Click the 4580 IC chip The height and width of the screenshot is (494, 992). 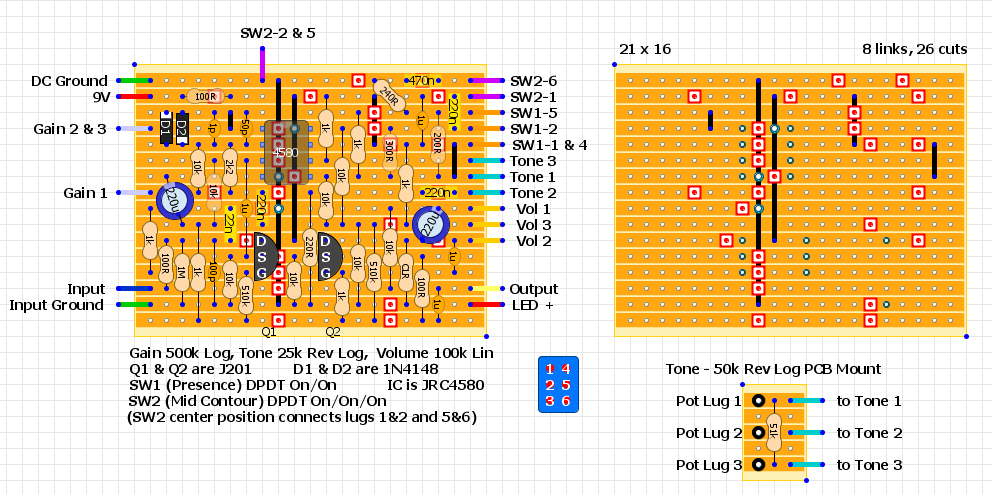286,153
